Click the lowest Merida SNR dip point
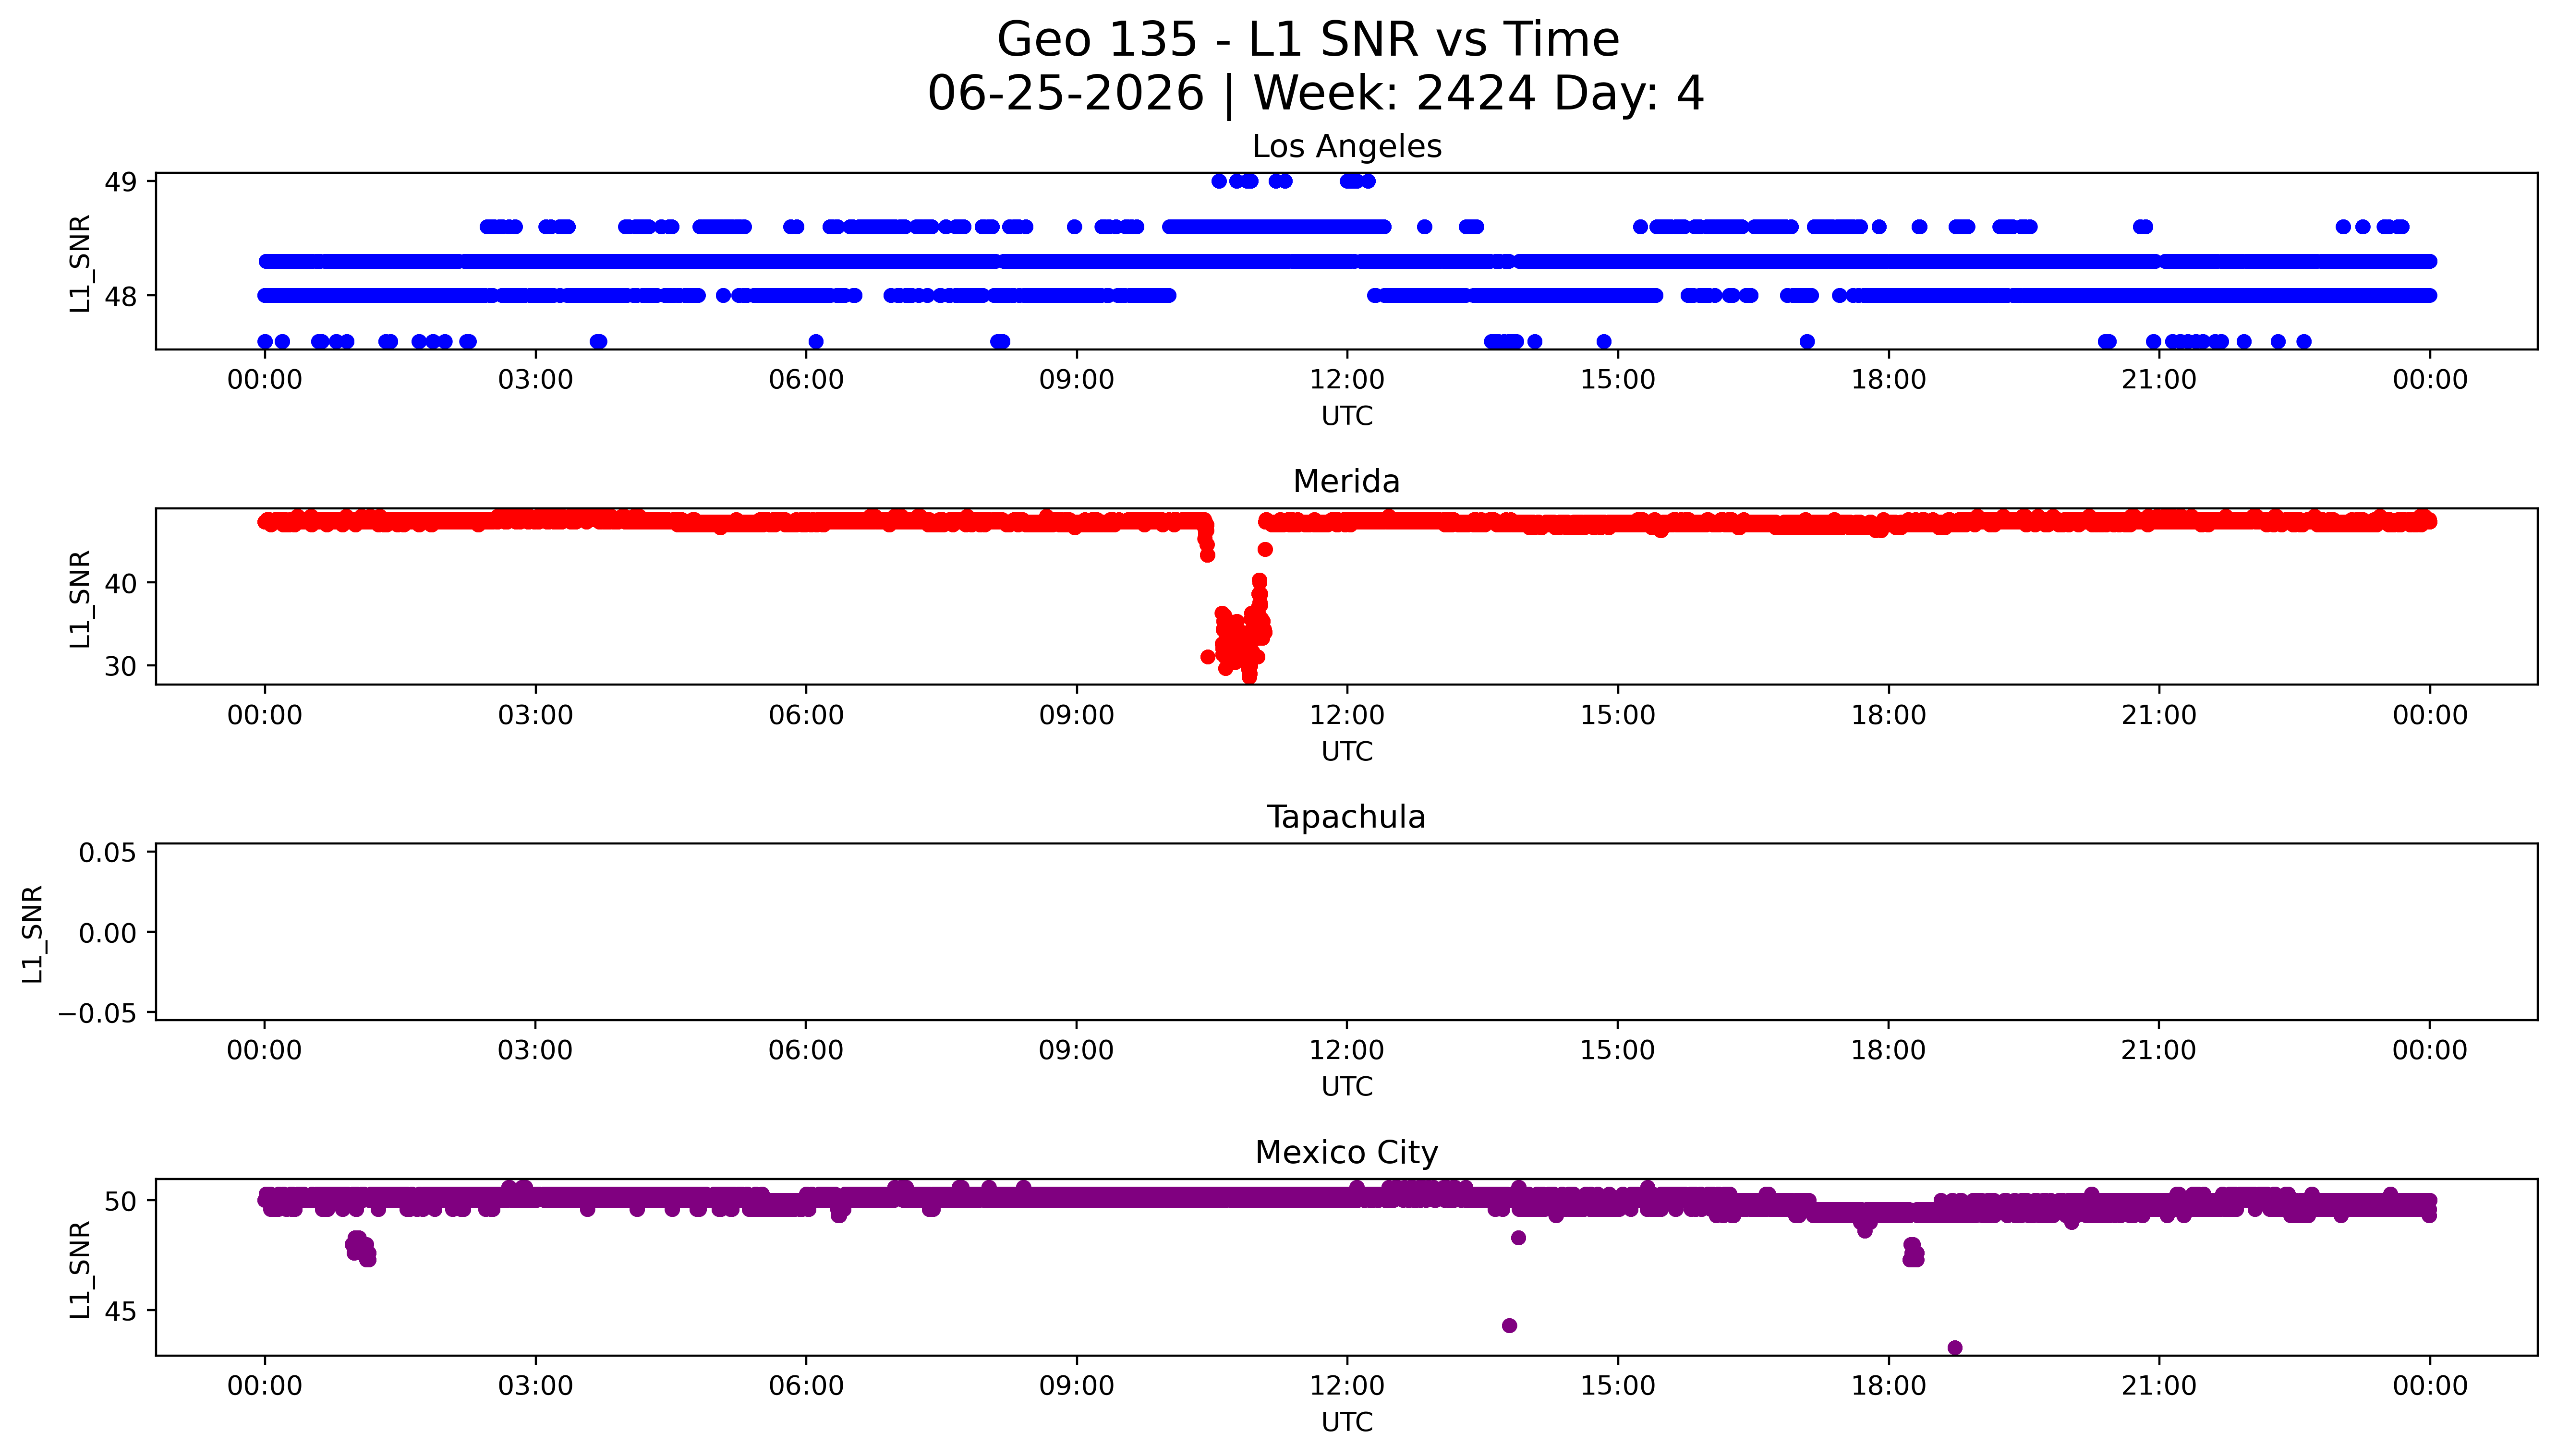2557x1456 pixels. (x=1249, y=677)
